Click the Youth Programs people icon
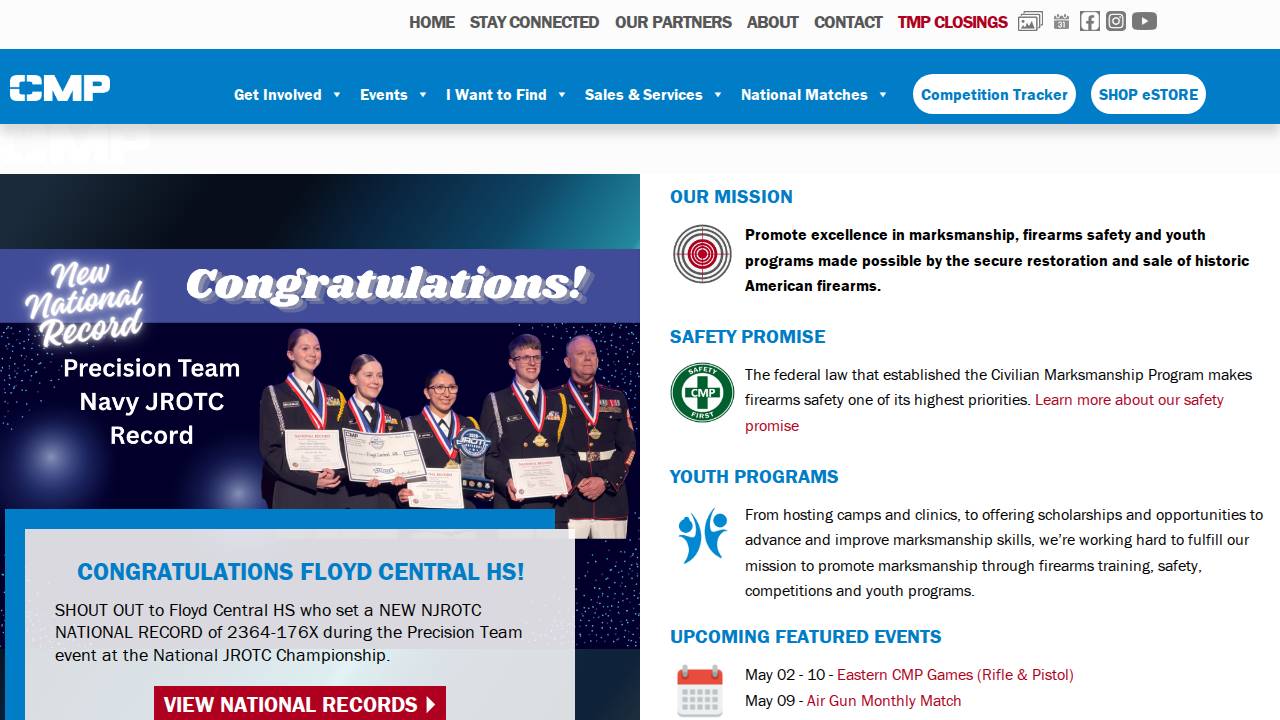1280x720 pixels. tap(701, 536)
